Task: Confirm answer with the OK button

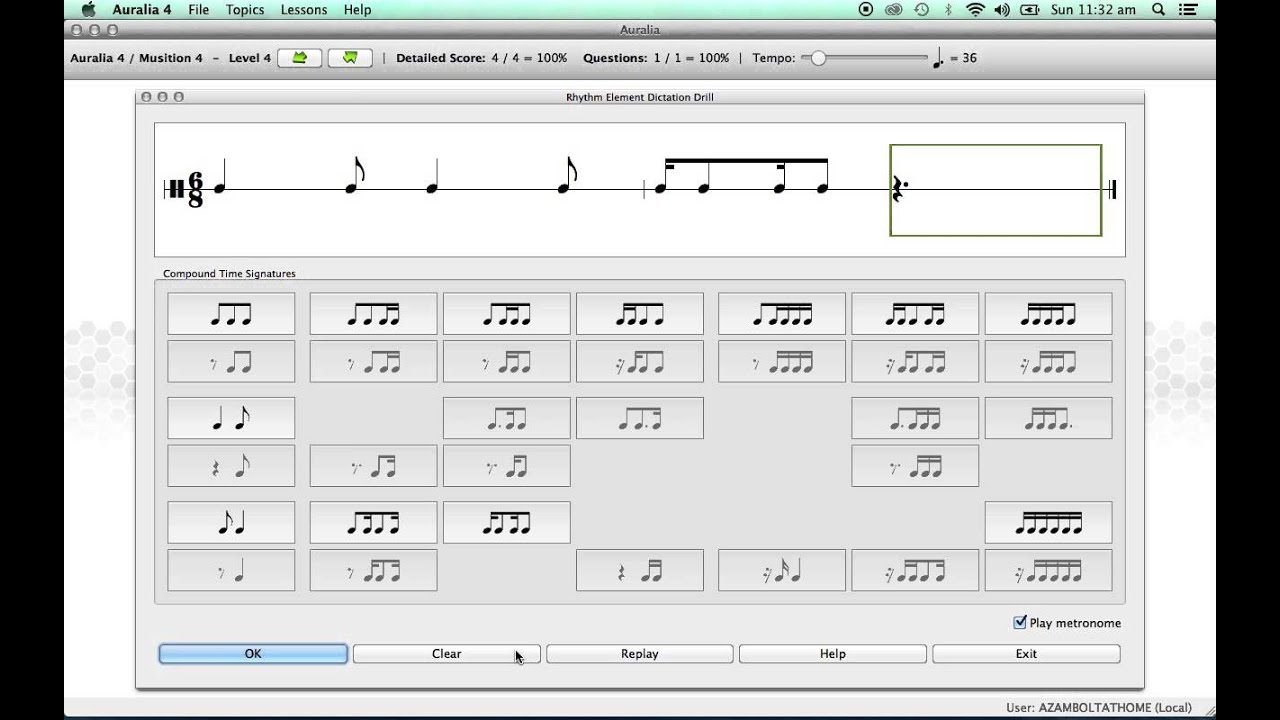Action: tap(253, 653)
